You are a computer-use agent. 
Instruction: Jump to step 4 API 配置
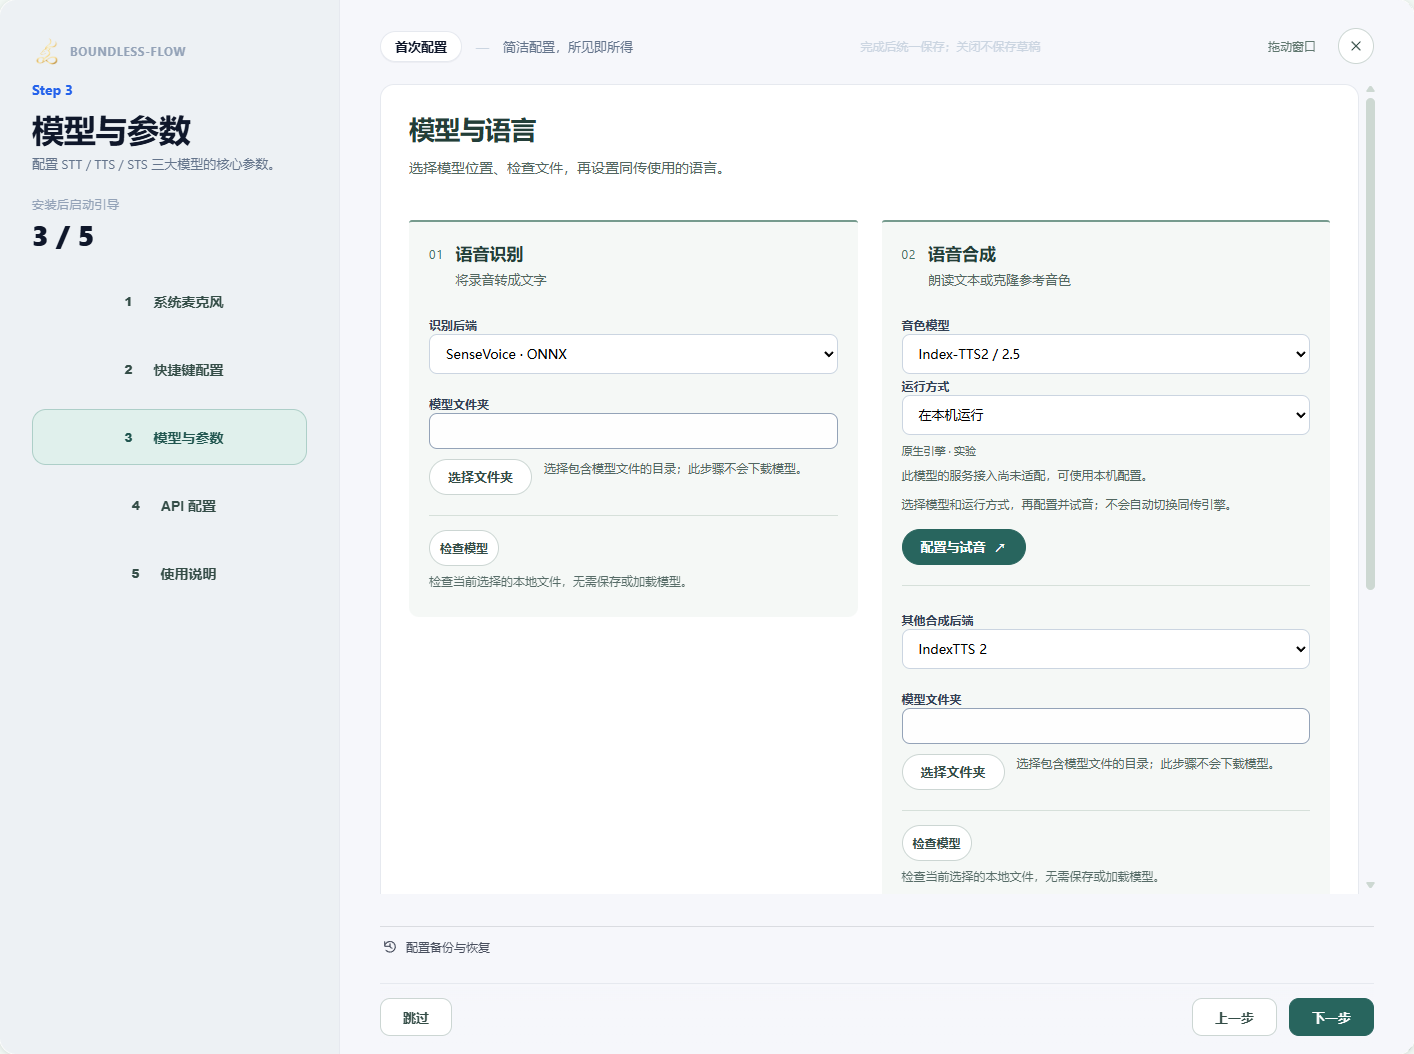click(x=169, y=506)
